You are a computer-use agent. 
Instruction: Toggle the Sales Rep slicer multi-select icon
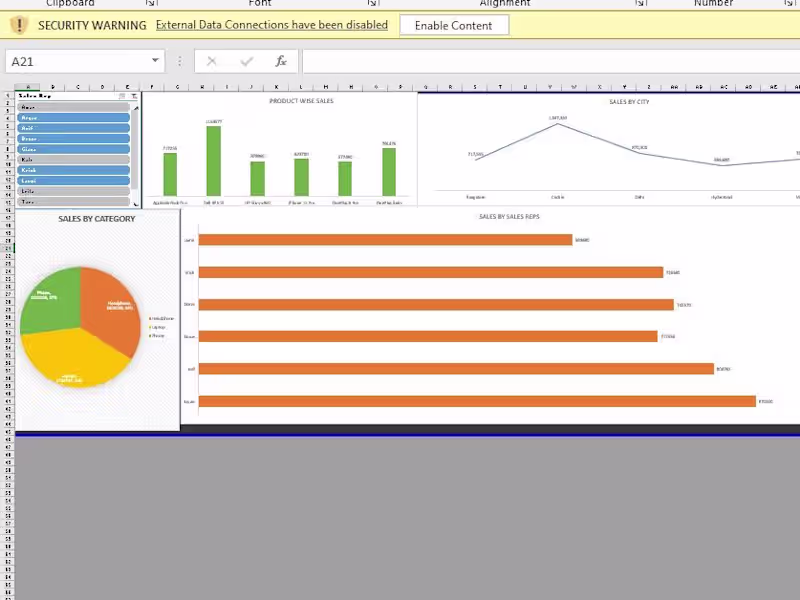click(x=122, y=96)
